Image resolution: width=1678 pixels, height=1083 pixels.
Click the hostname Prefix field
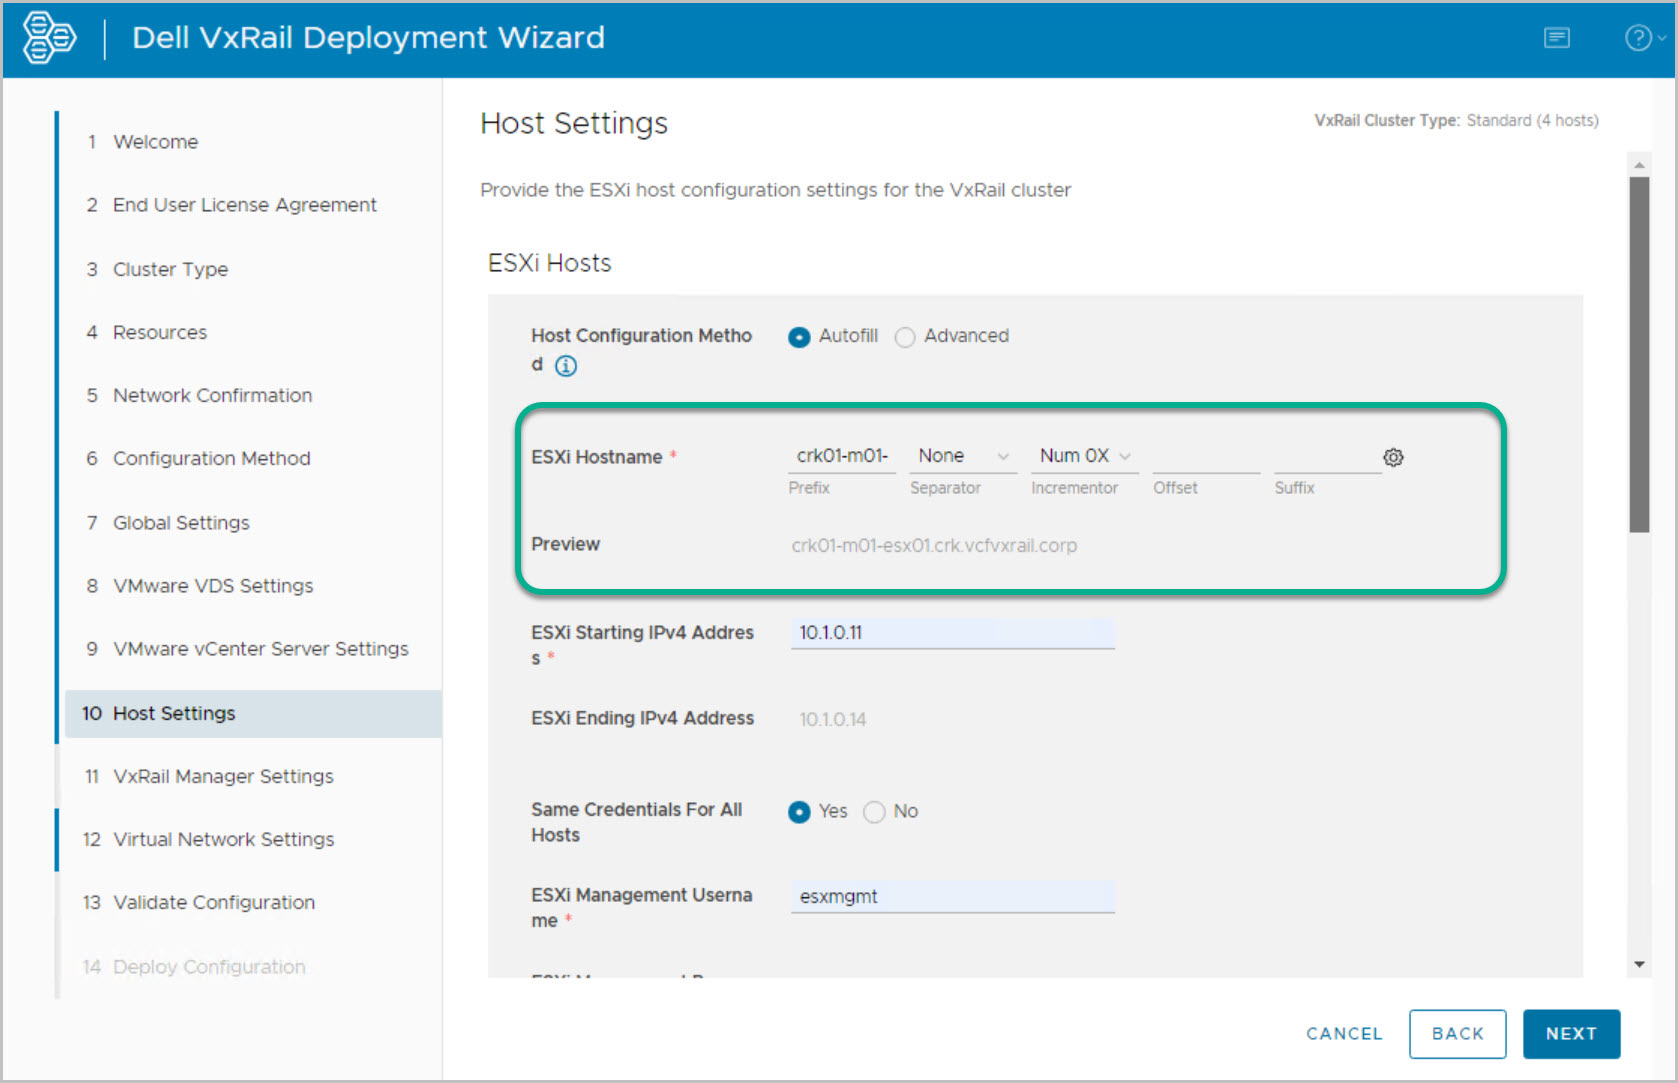point(841,456)
